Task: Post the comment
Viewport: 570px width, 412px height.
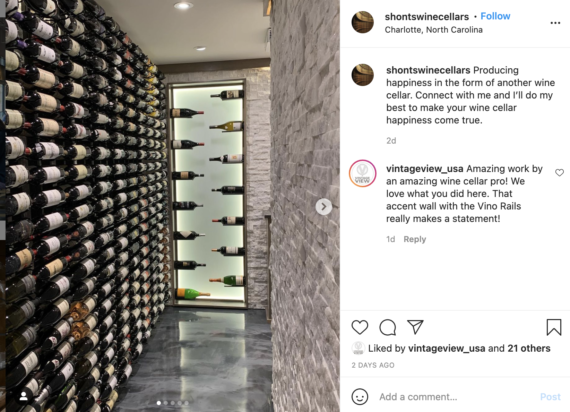Action: (x=550, y=397)
